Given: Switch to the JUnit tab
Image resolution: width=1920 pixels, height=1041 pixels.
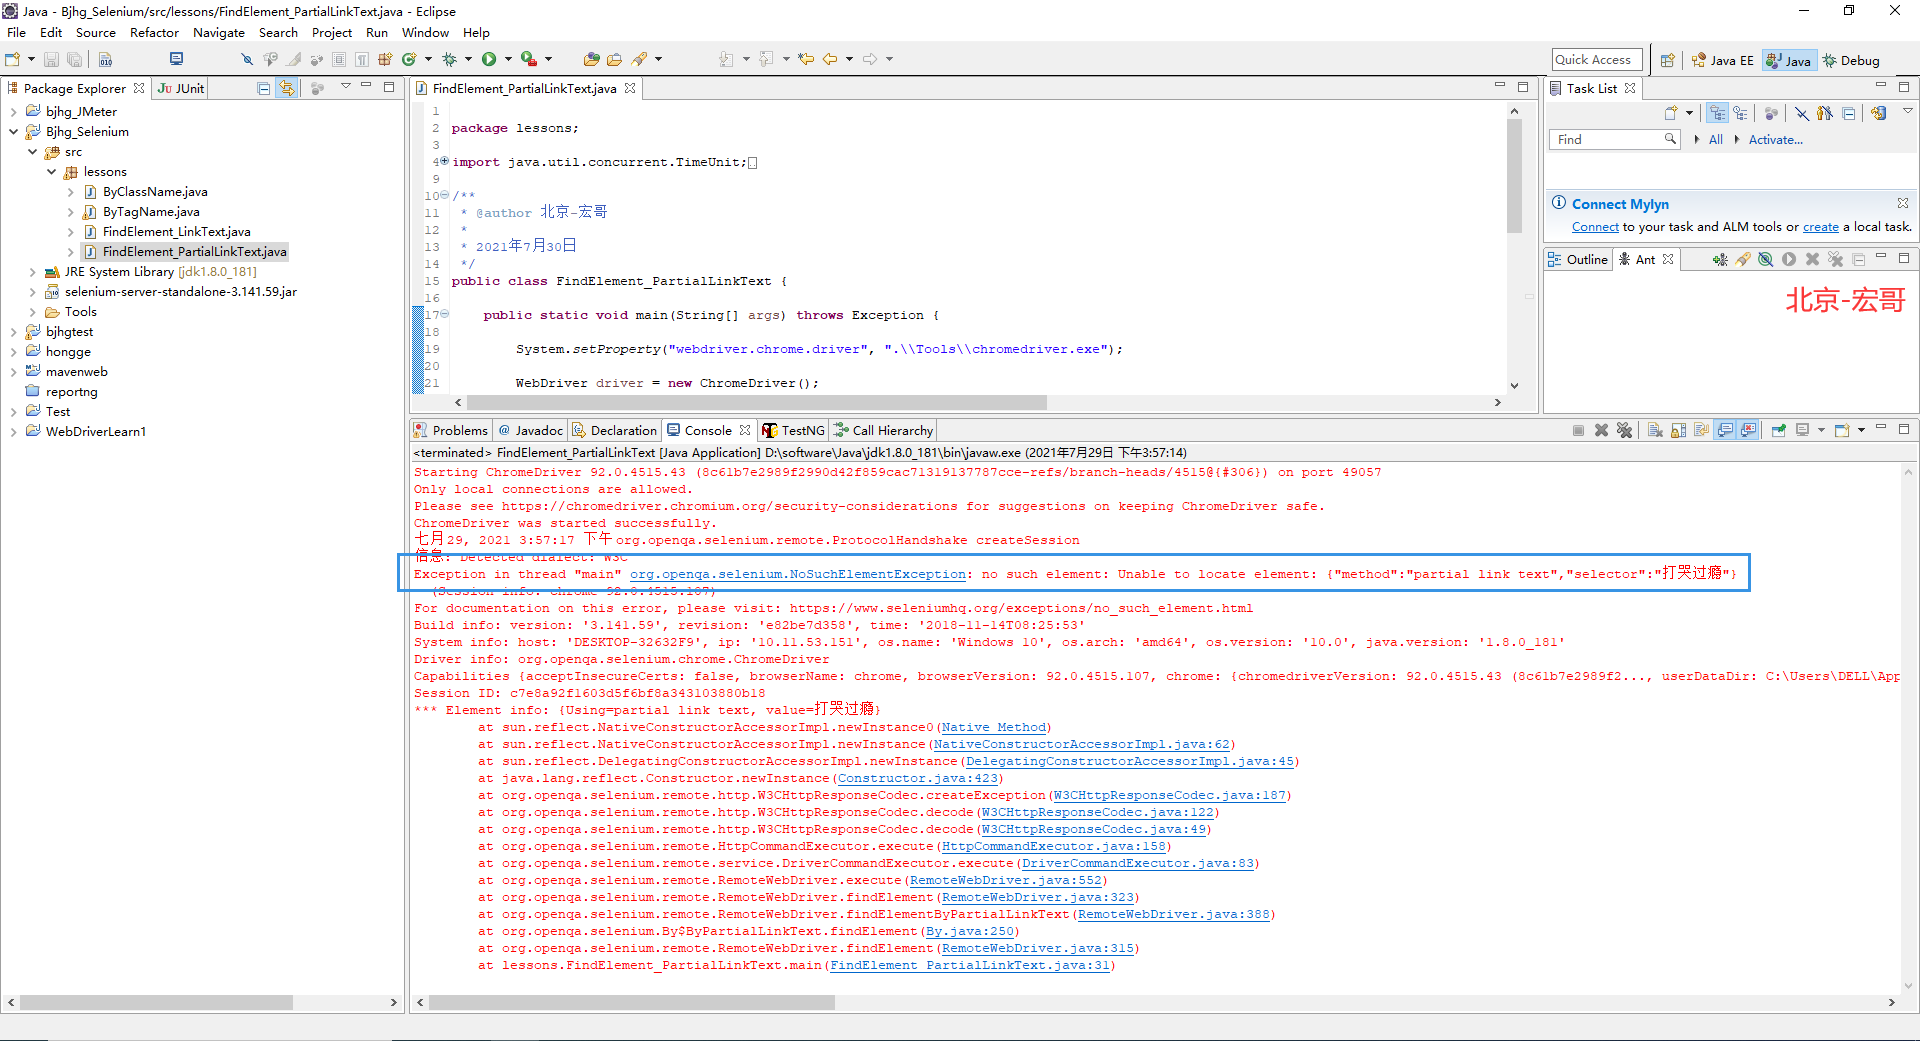Looking at the screenshot, I should pos(181,88).
